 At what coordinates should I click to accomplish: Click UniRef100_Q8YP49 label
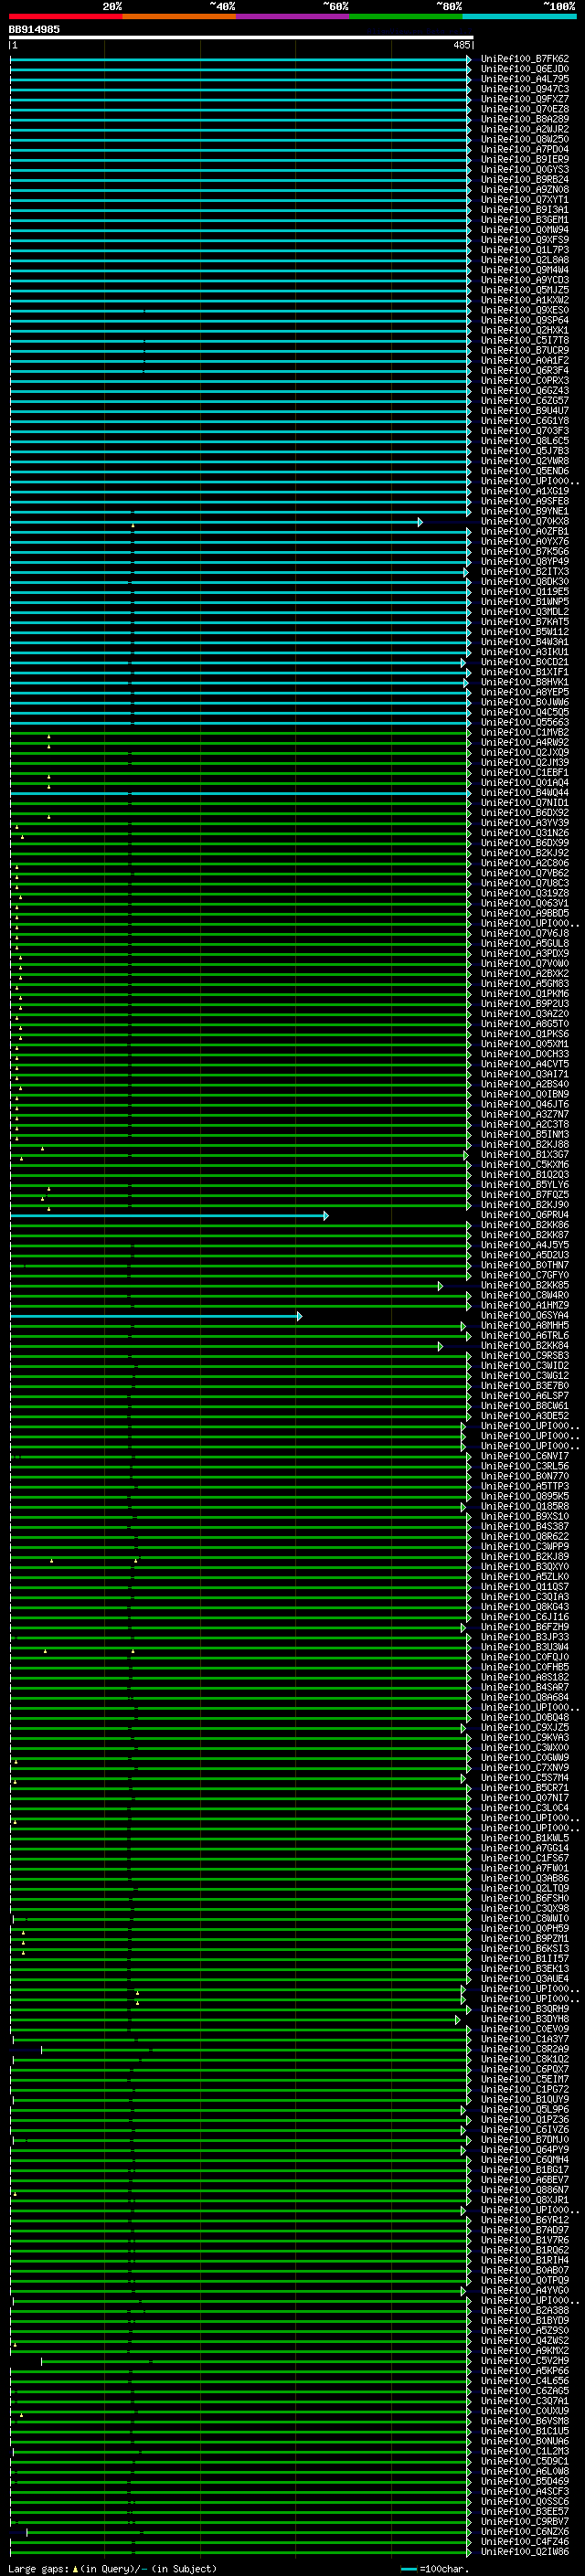point(525,562)
